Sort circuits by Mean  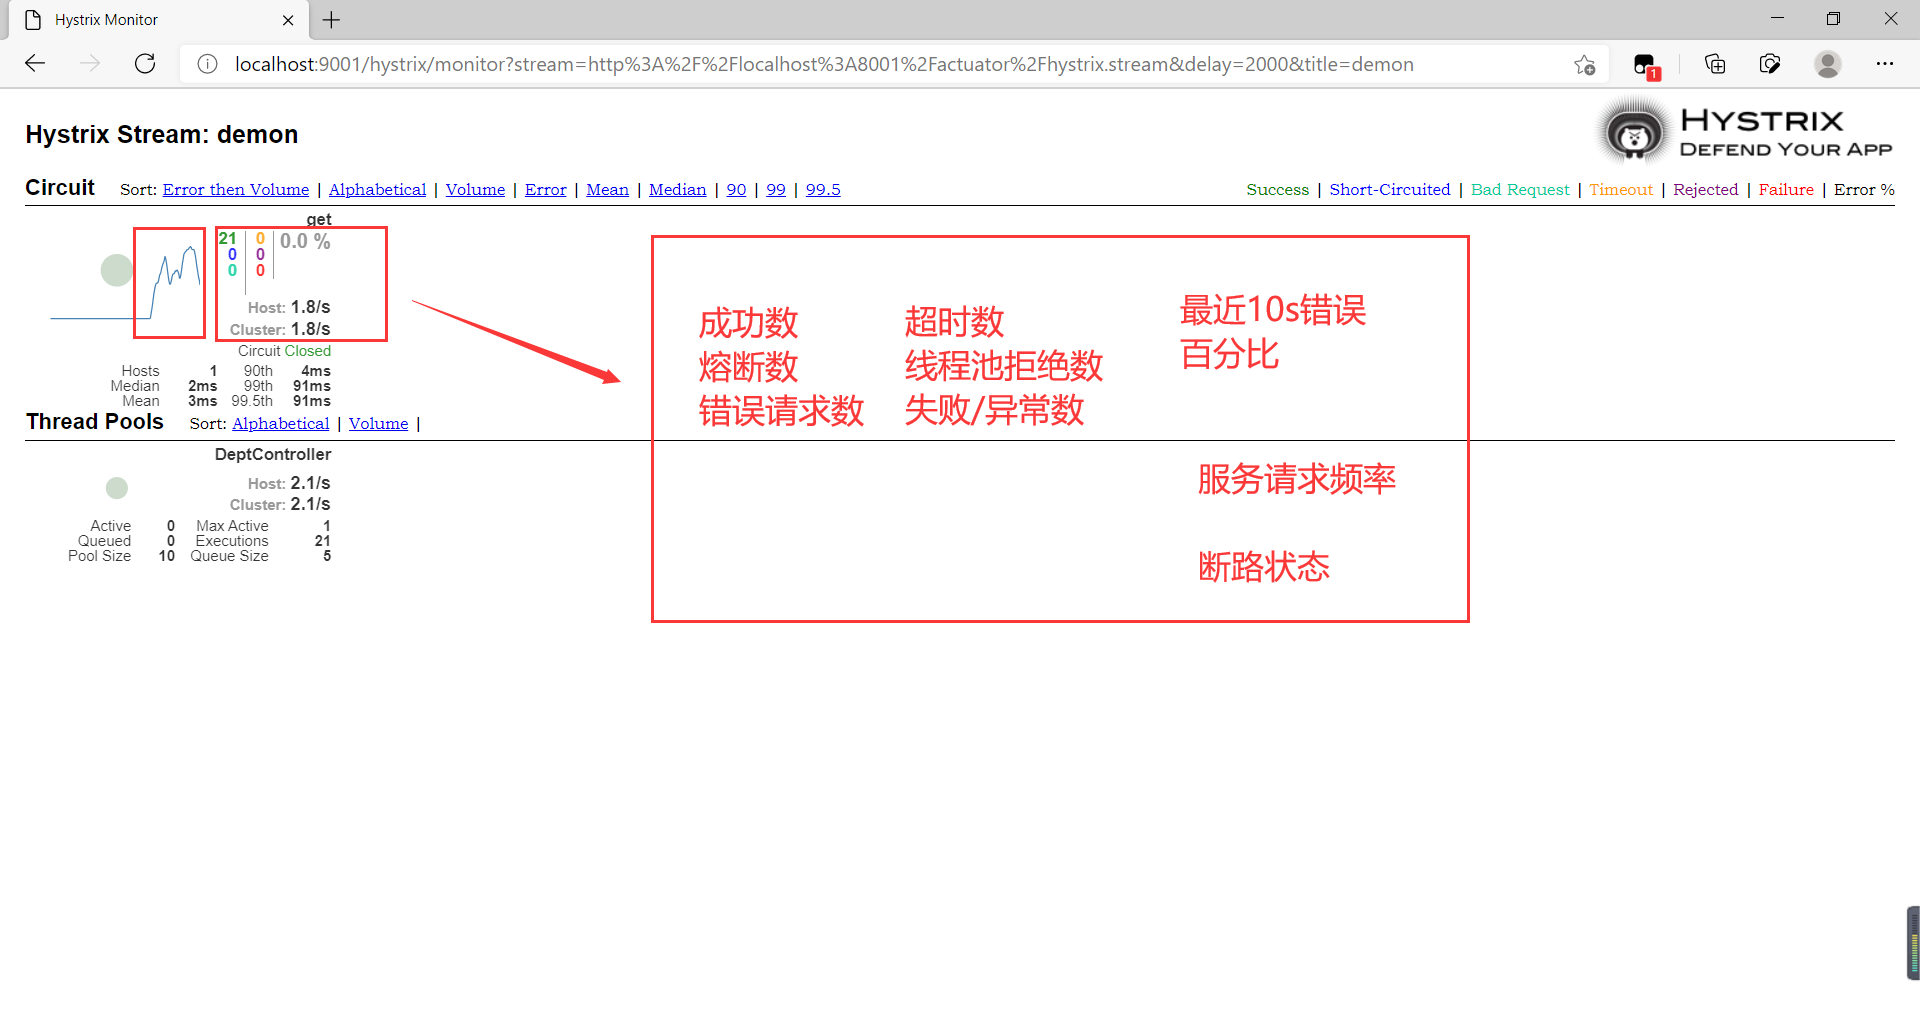point(607,190)
